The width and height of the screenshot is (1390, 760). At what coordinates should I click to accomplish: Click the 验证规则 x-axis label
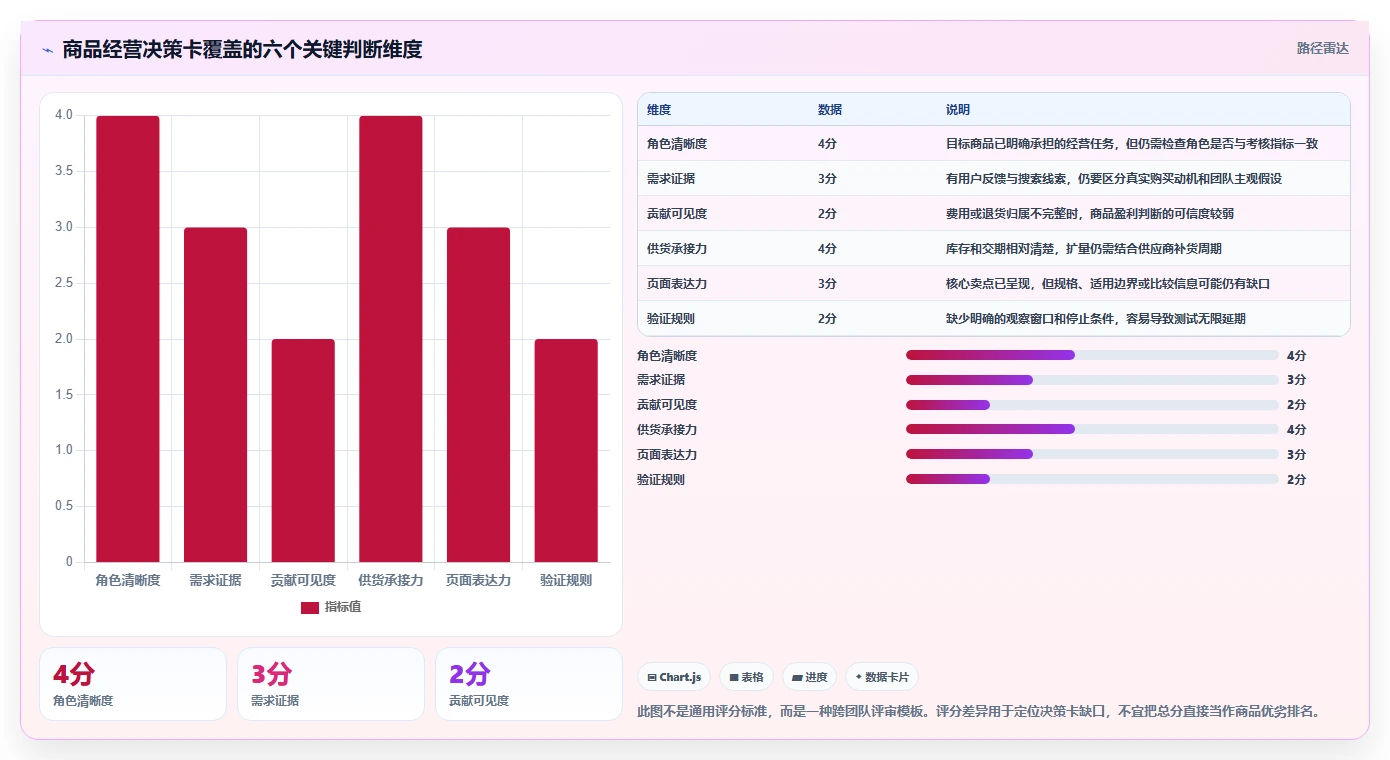pos(566,580)
